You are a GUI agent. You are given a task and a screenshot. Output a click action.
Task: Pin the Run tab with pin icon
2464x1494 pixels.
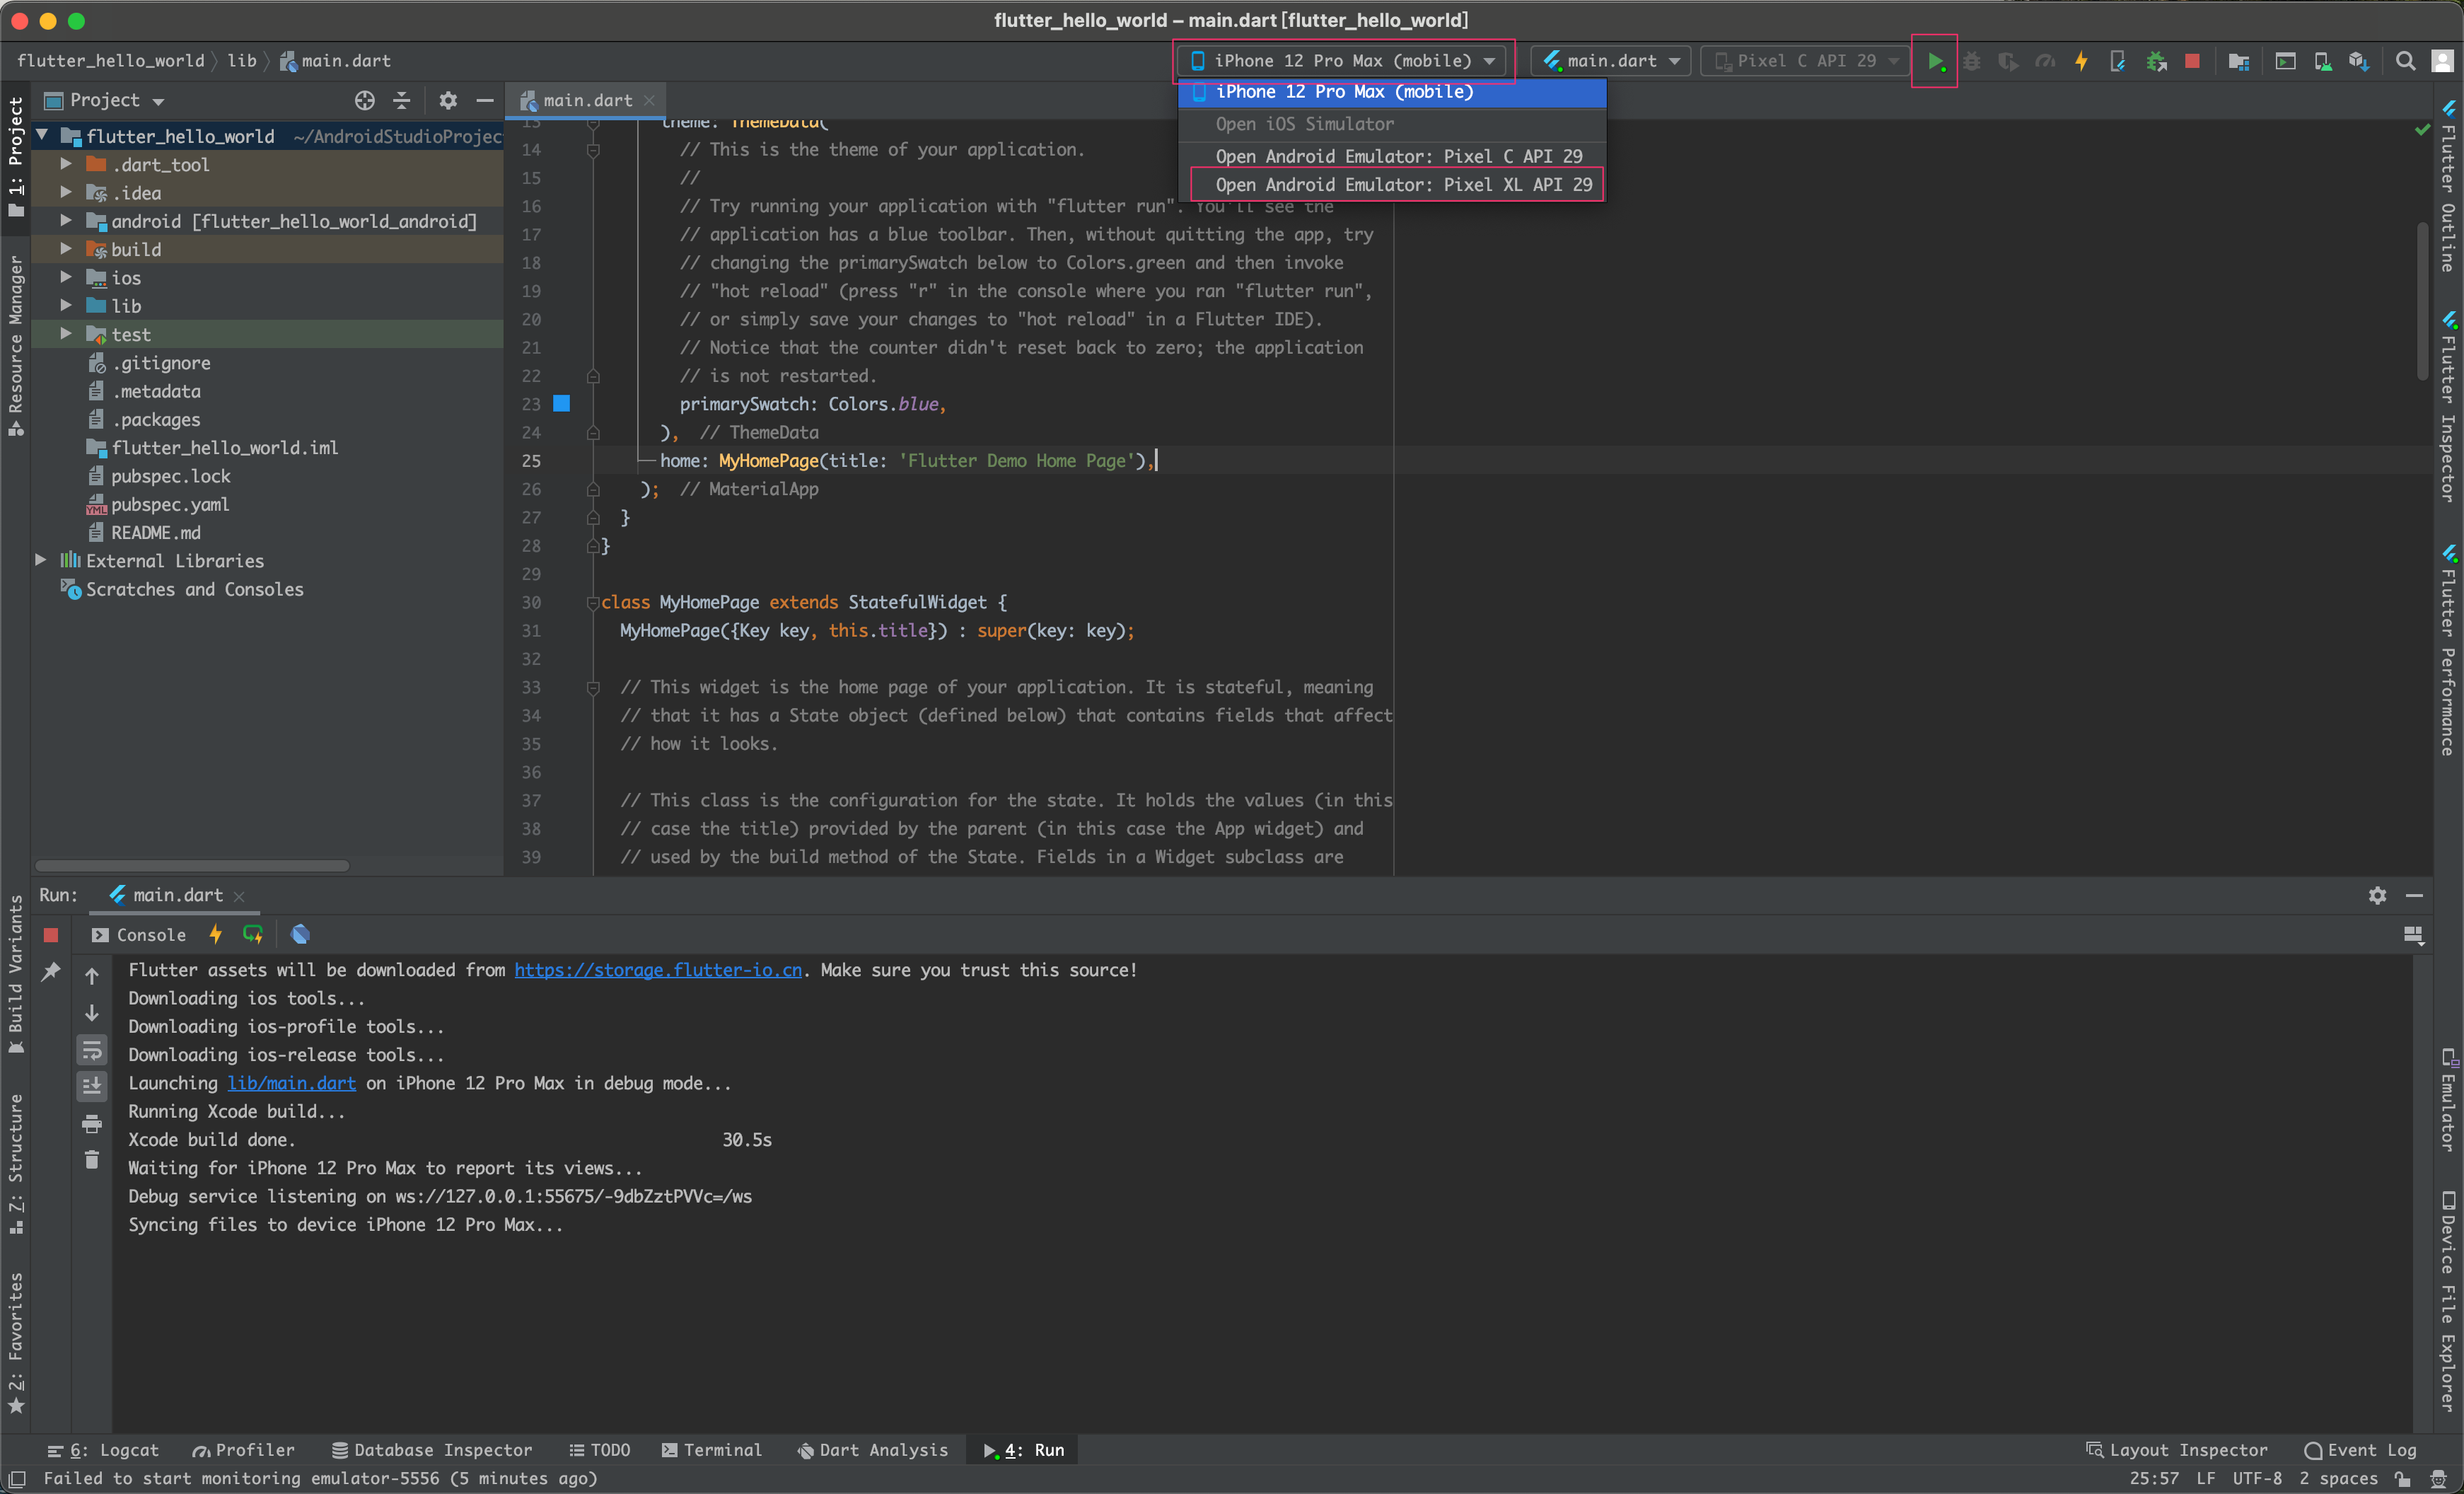coord(51,972)
